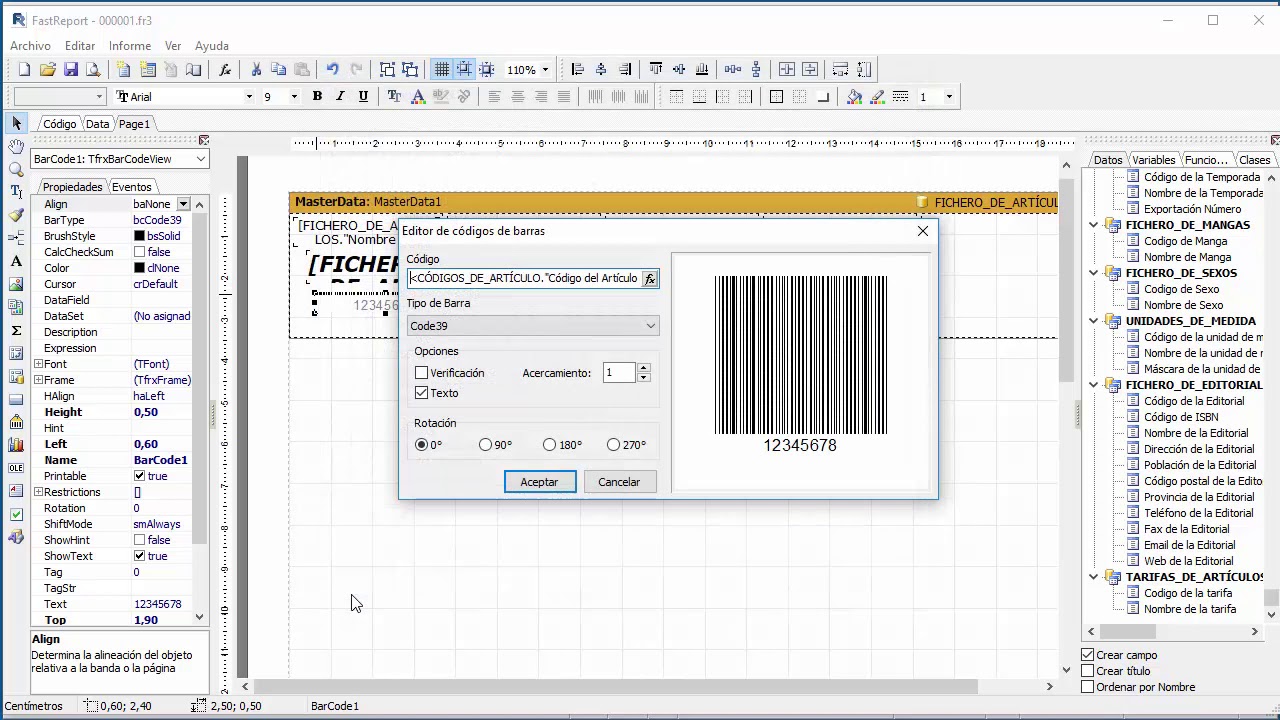Enable the Verificación checkbox
The width and height of the screenshot is (1280, 720).
[421, 373]
